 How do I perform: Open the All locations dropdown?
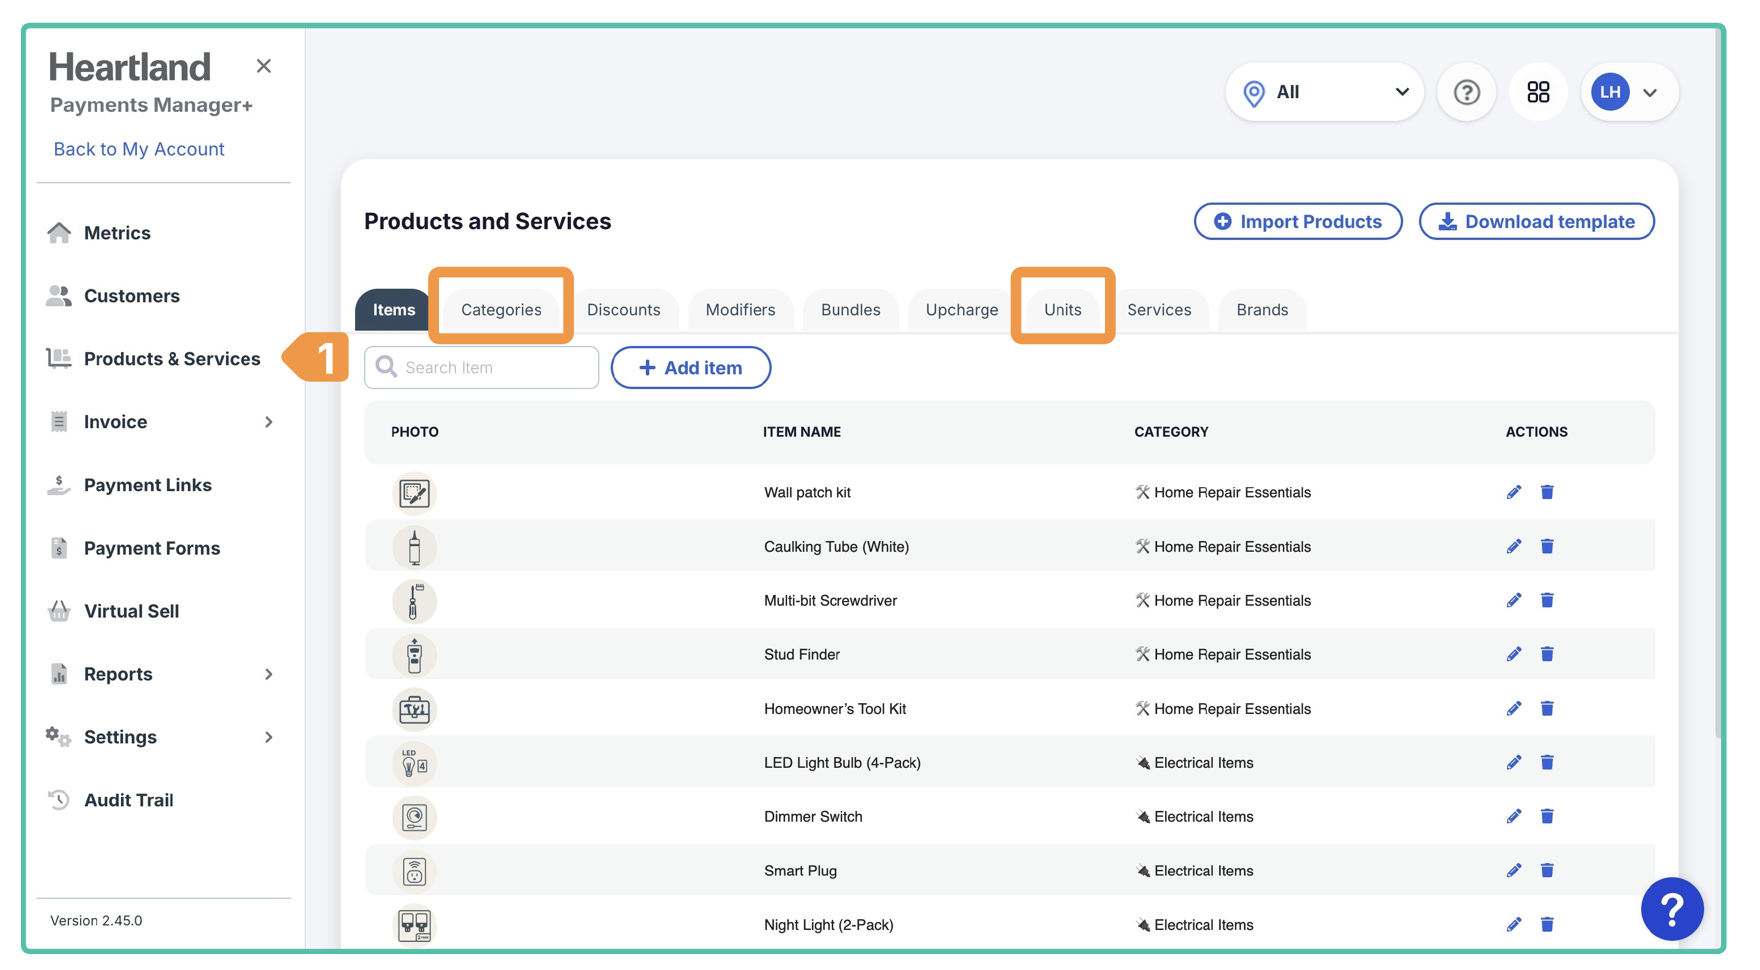pos(1324,92)
